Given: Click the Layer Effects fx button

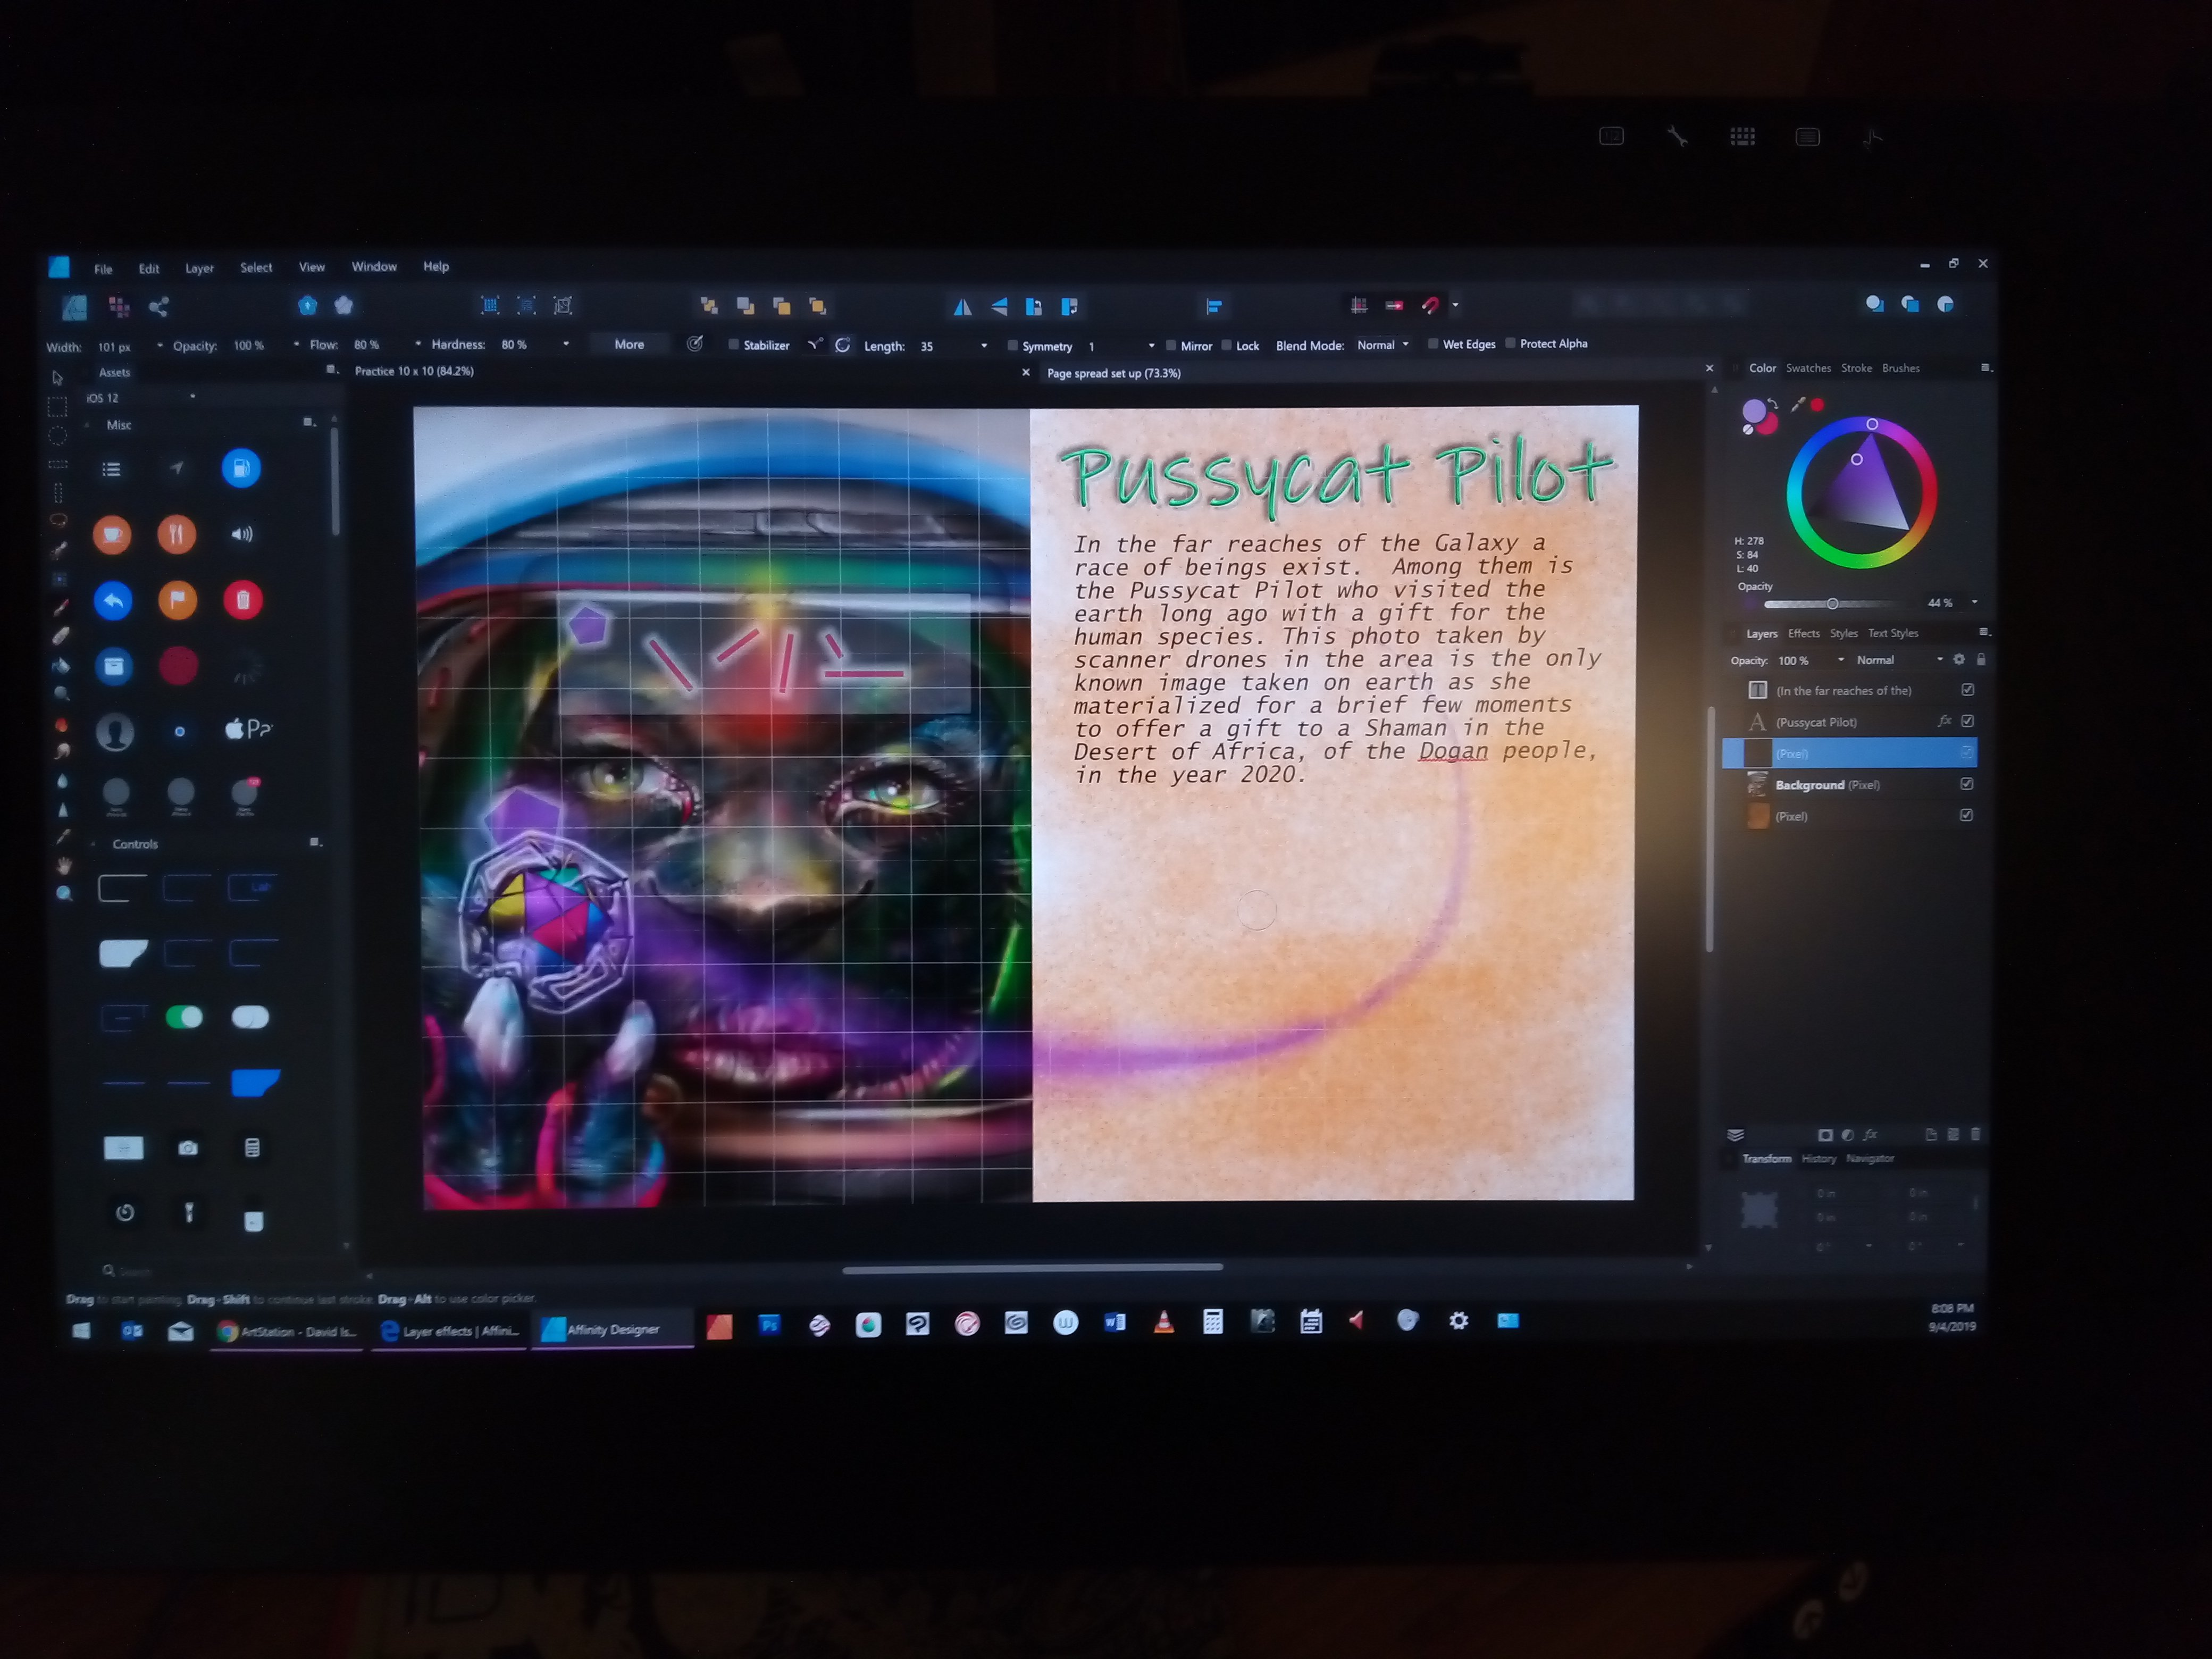Looking at the screenshot, I should coord(1870,1135).
